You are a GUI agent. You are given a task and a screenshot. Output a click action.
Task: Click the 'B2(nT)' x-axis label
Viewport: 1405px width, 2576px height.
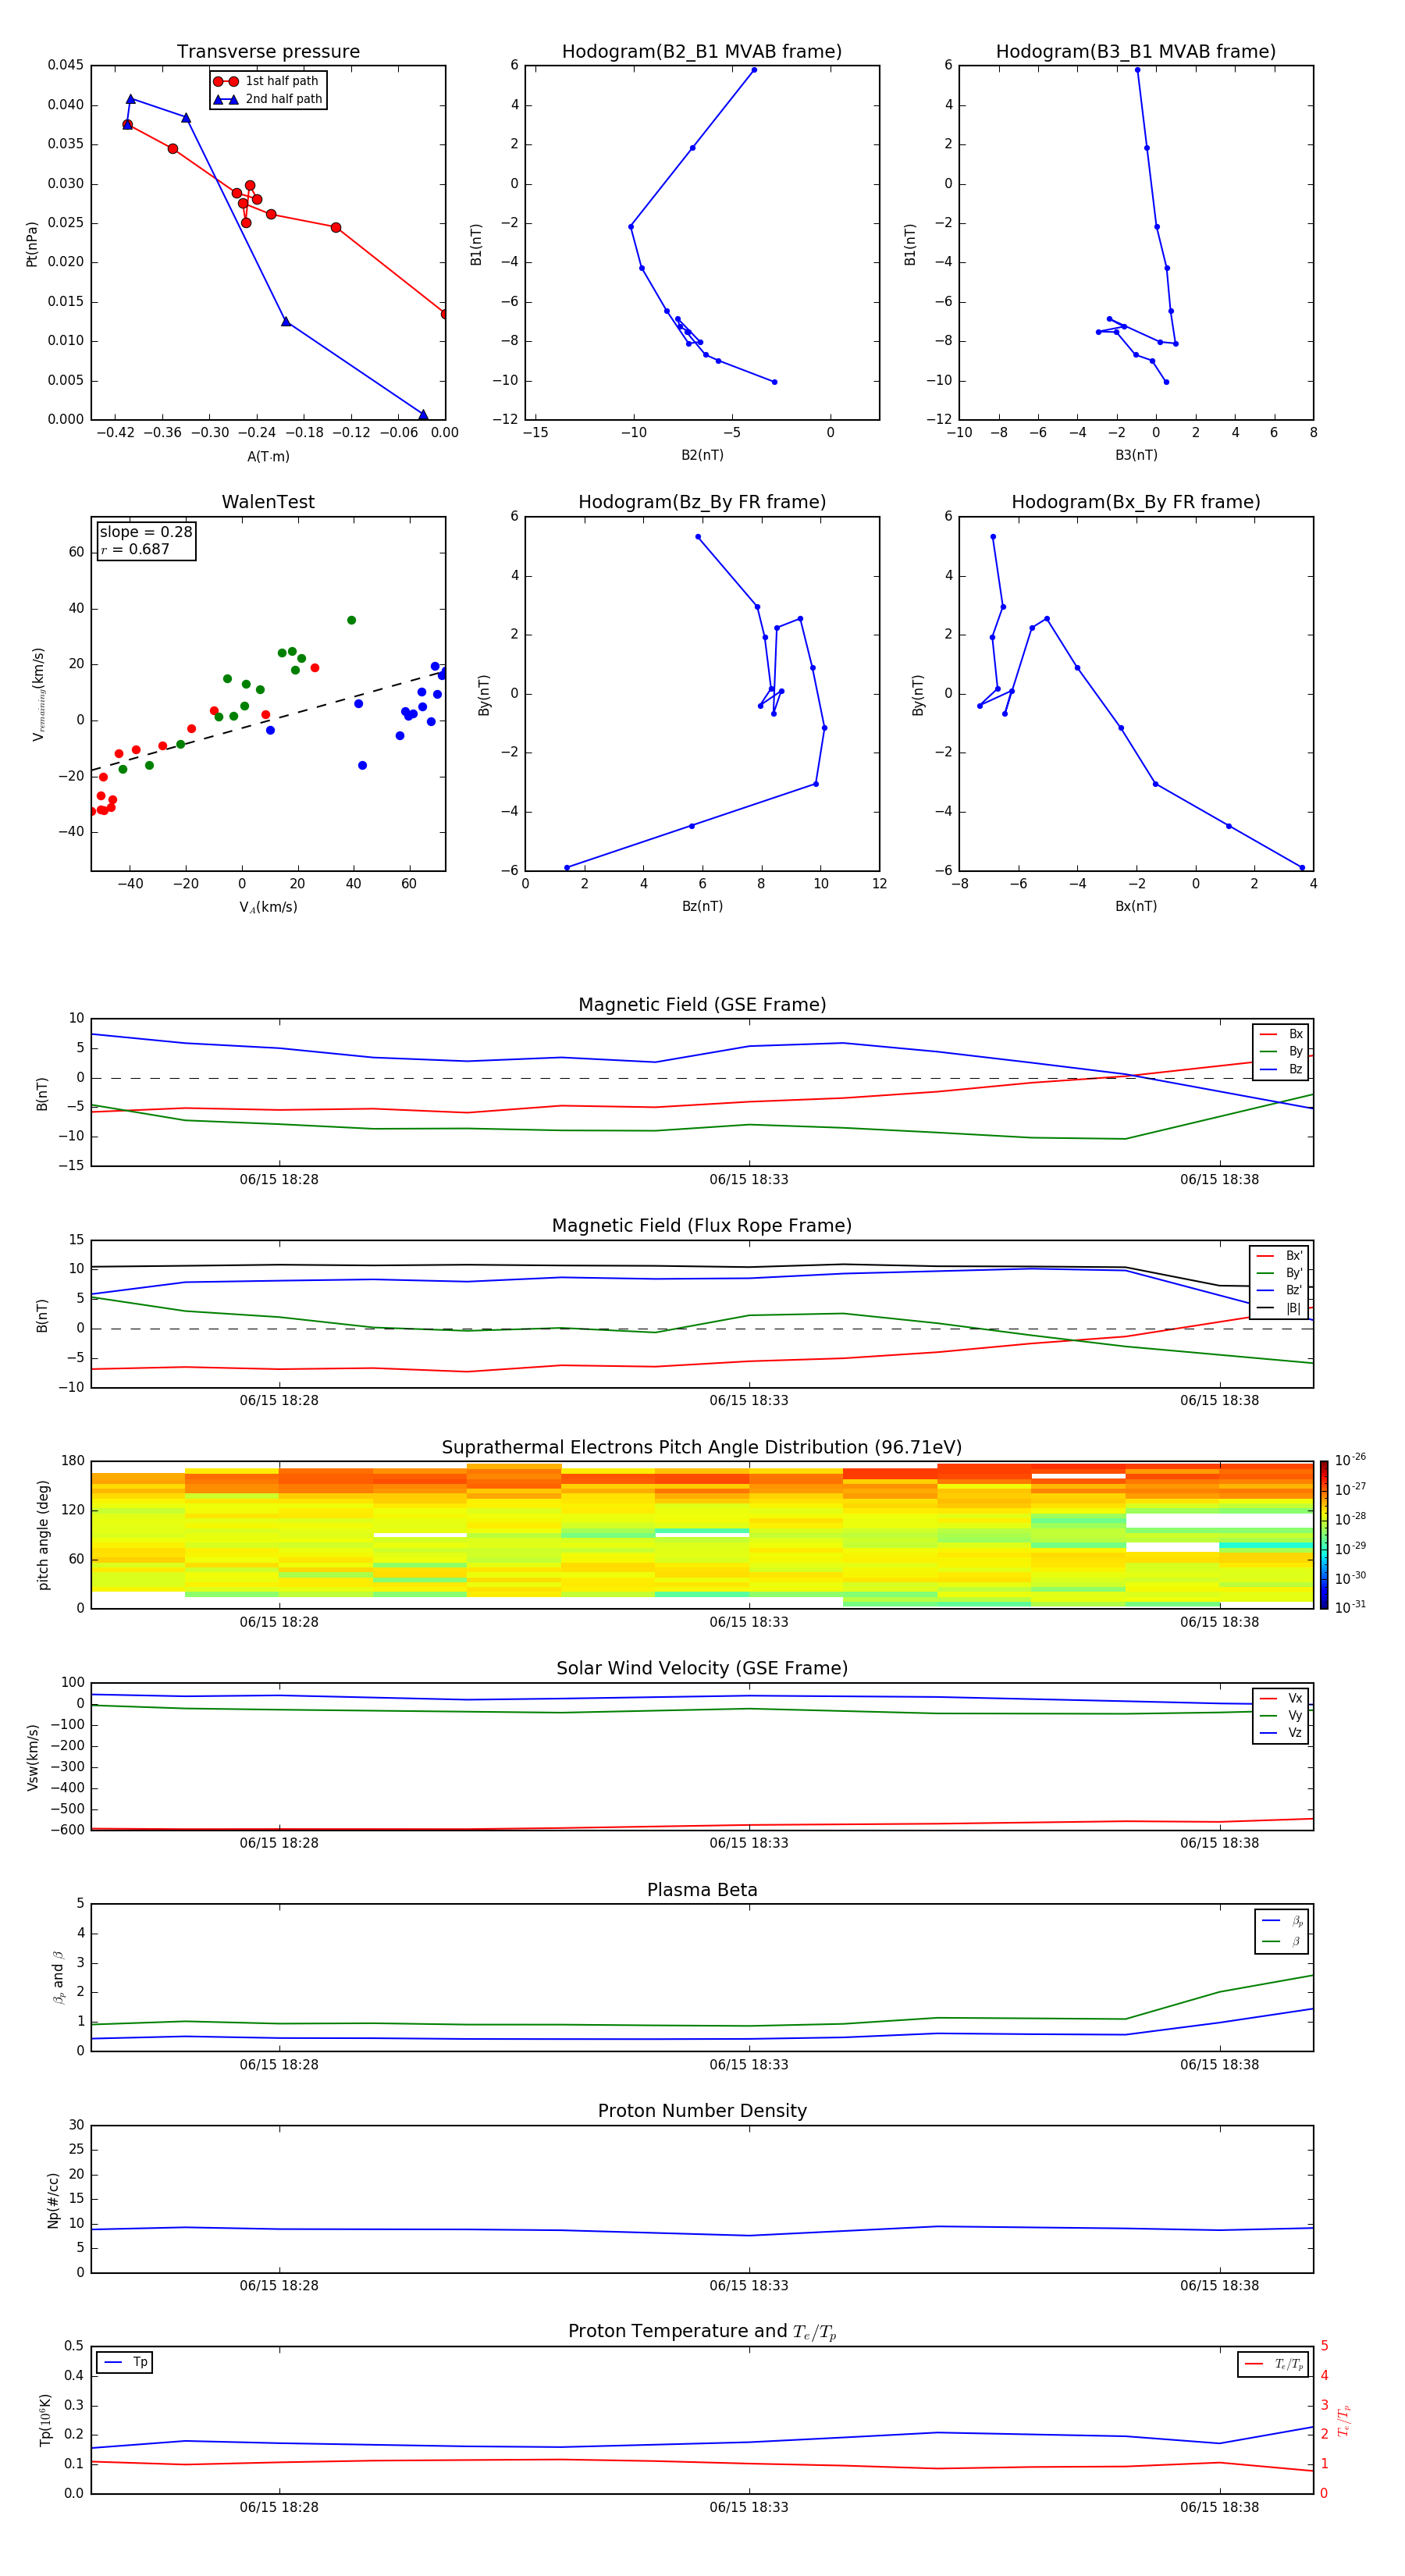tap(702, 455)
